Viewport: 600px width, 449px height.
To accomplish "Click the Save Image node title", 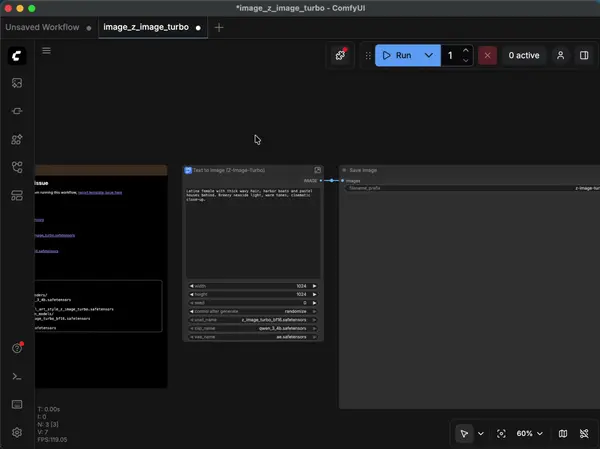I will pos(363,170).
